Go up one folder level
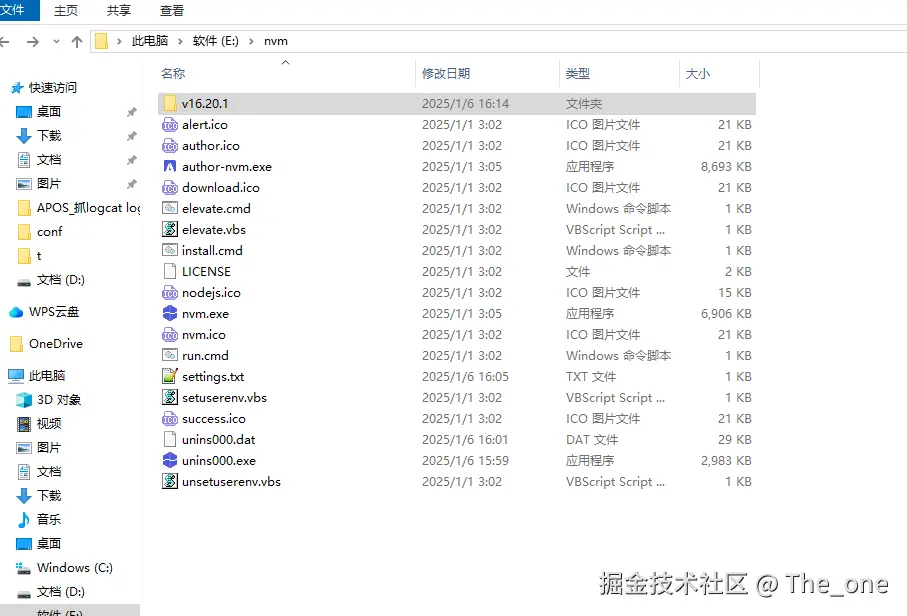 [76, 42]
